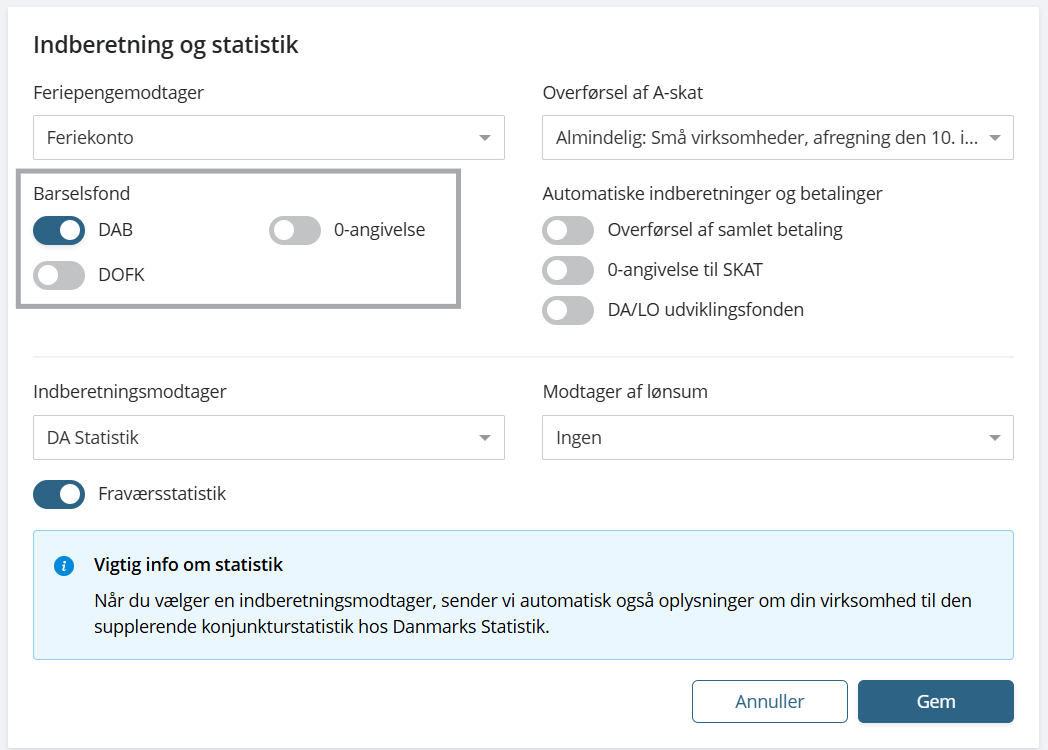Enable Overførsel af samlet betaling
Screen dimensions: 1048x750
click(568, 230)
